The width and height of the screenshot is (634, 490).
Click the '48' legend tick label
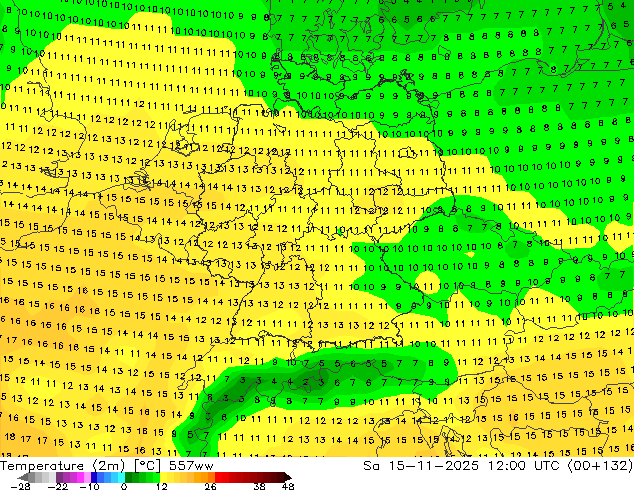pyautogui.click(x=288, y=486)
